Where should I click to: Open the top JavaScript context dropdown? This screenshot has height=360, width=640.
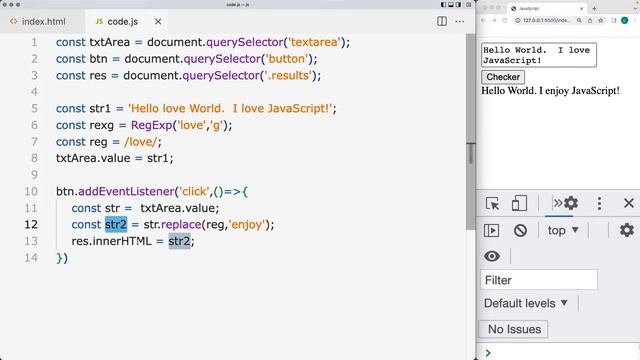pyautogui.click(x=563, y=231)
